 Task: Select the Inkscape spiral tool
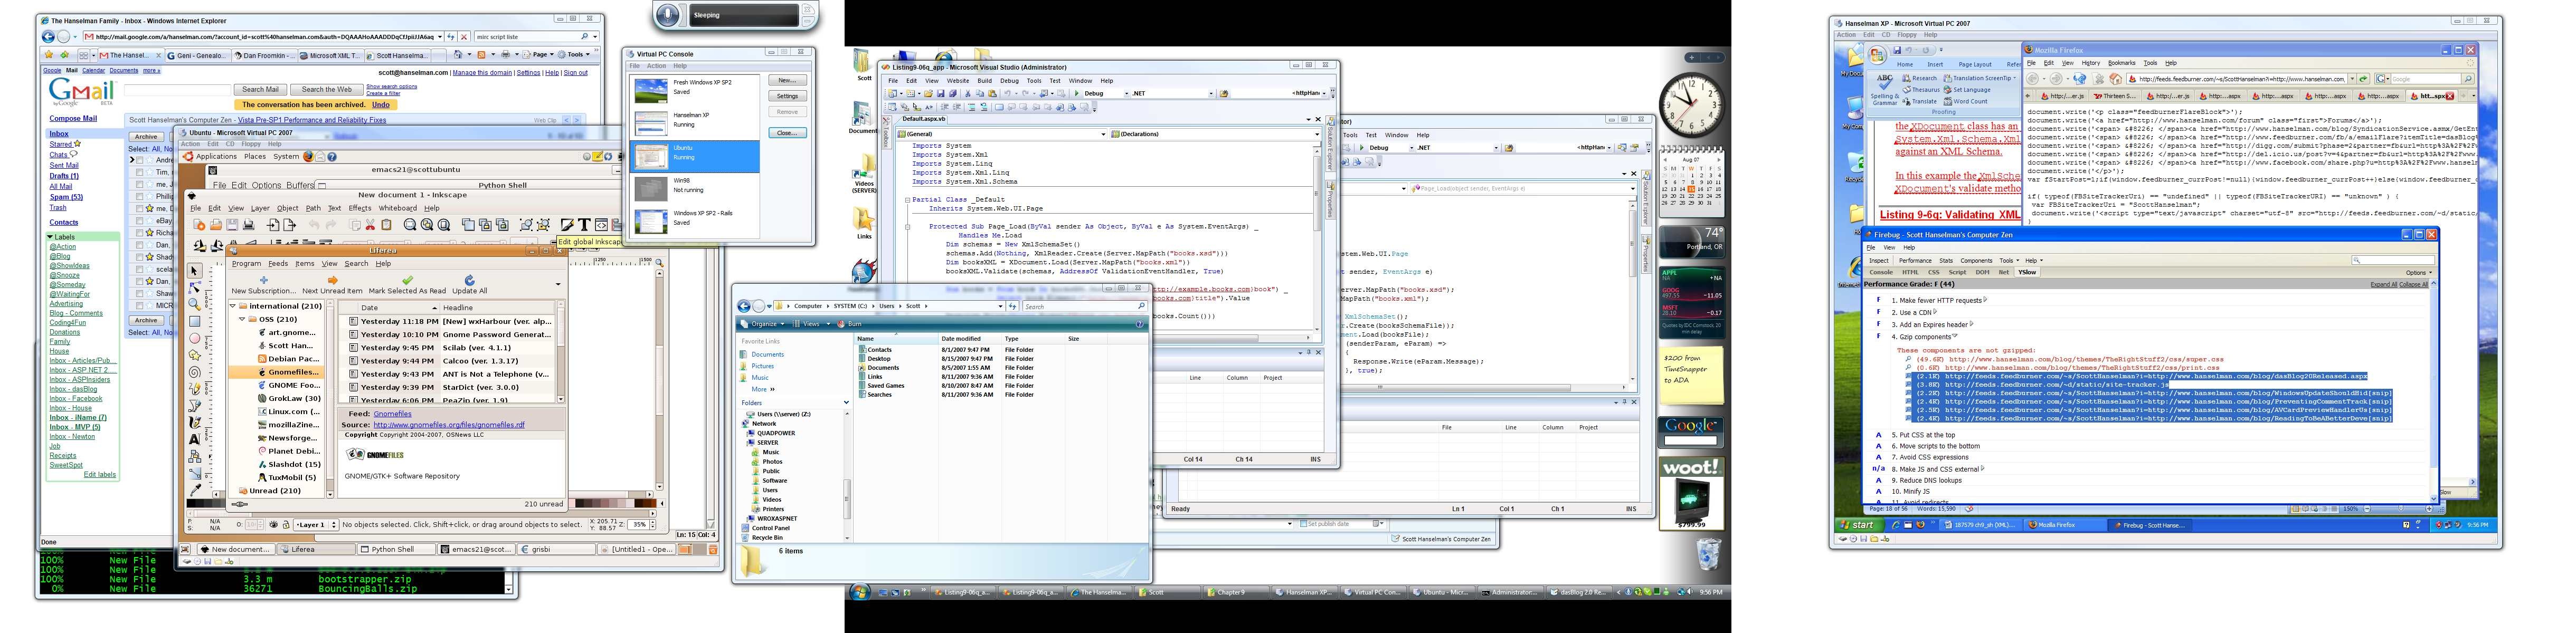point(195,372)
